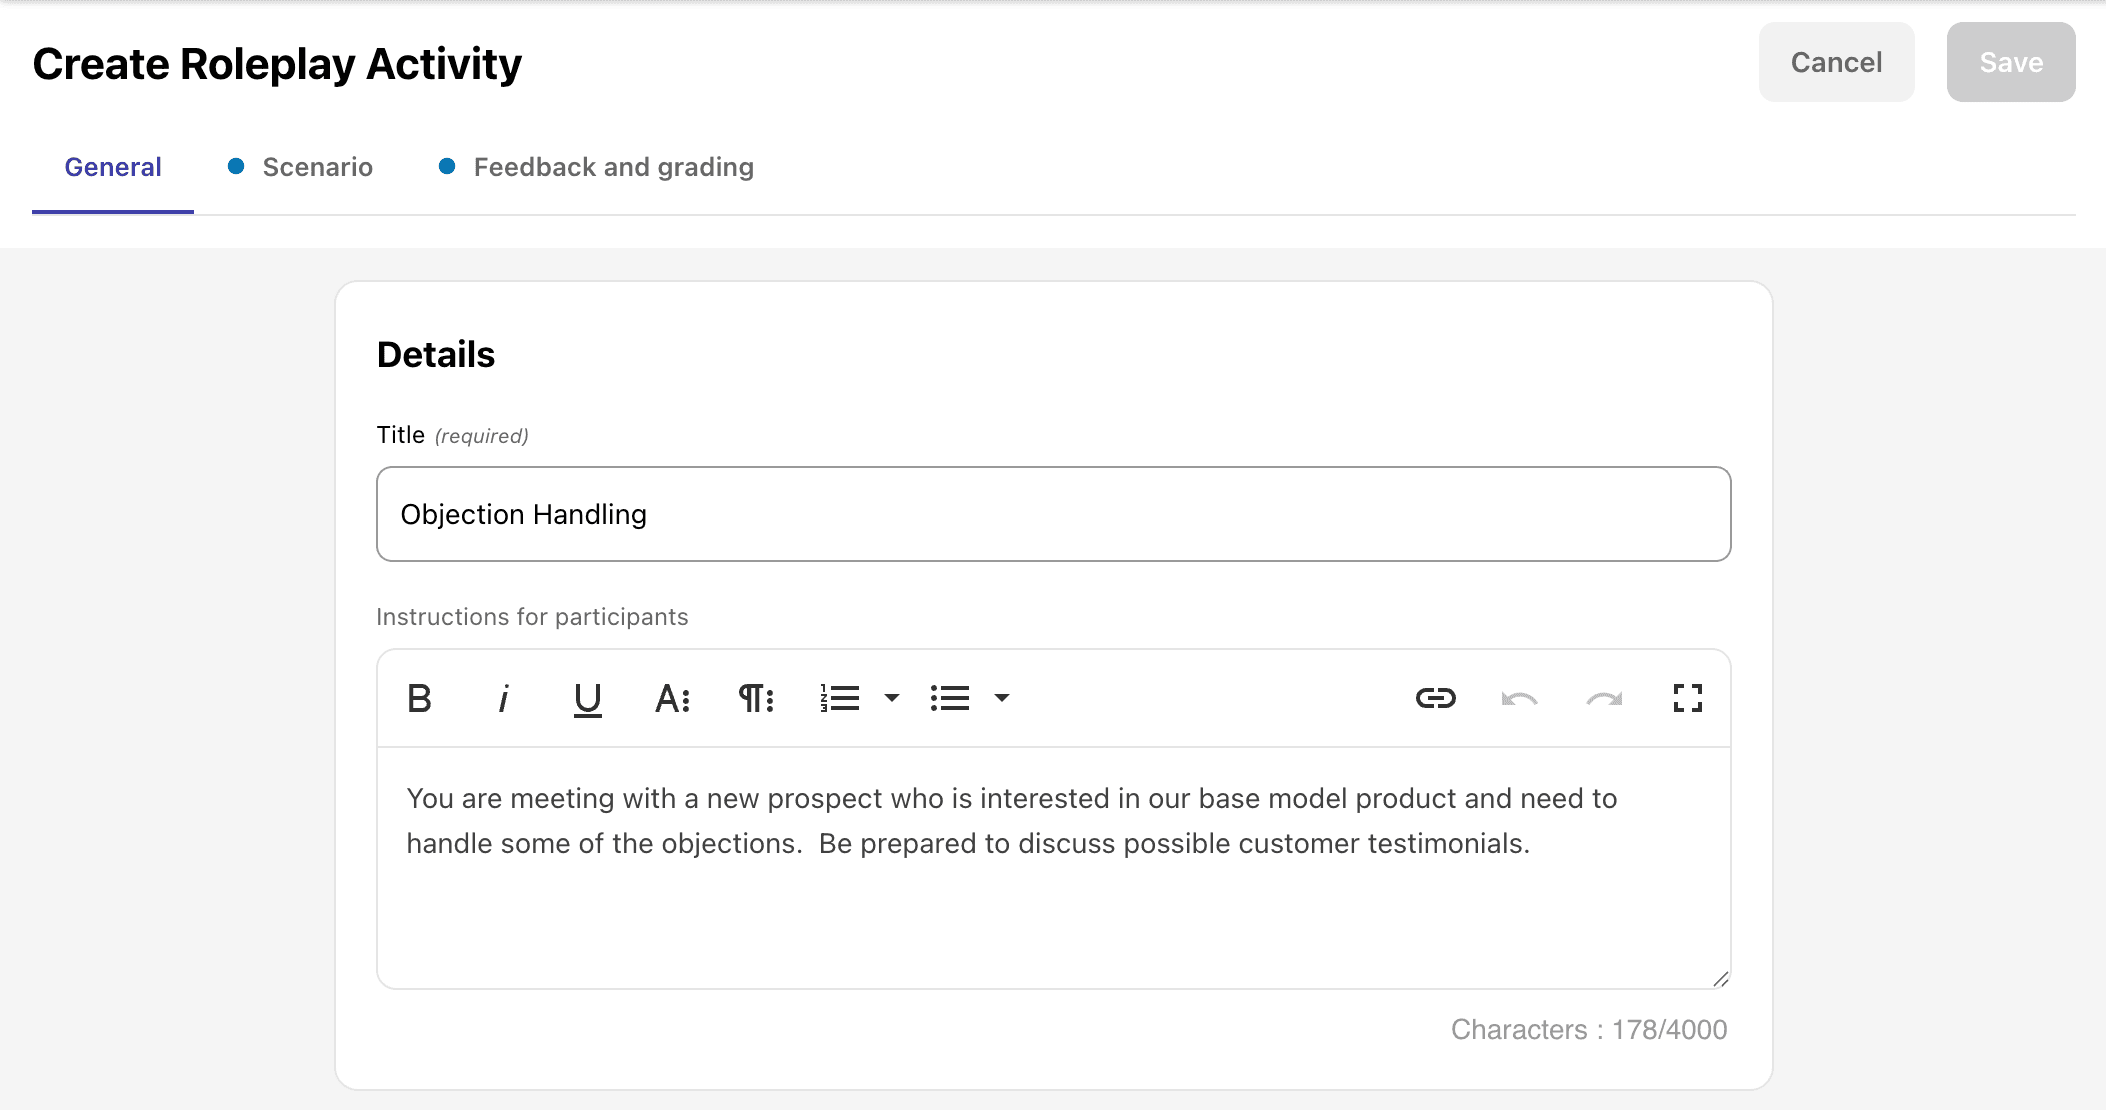Viewport: 2106px width, 1110px height.
Task: Open the Feedback and grading tab
Action: 612,167
